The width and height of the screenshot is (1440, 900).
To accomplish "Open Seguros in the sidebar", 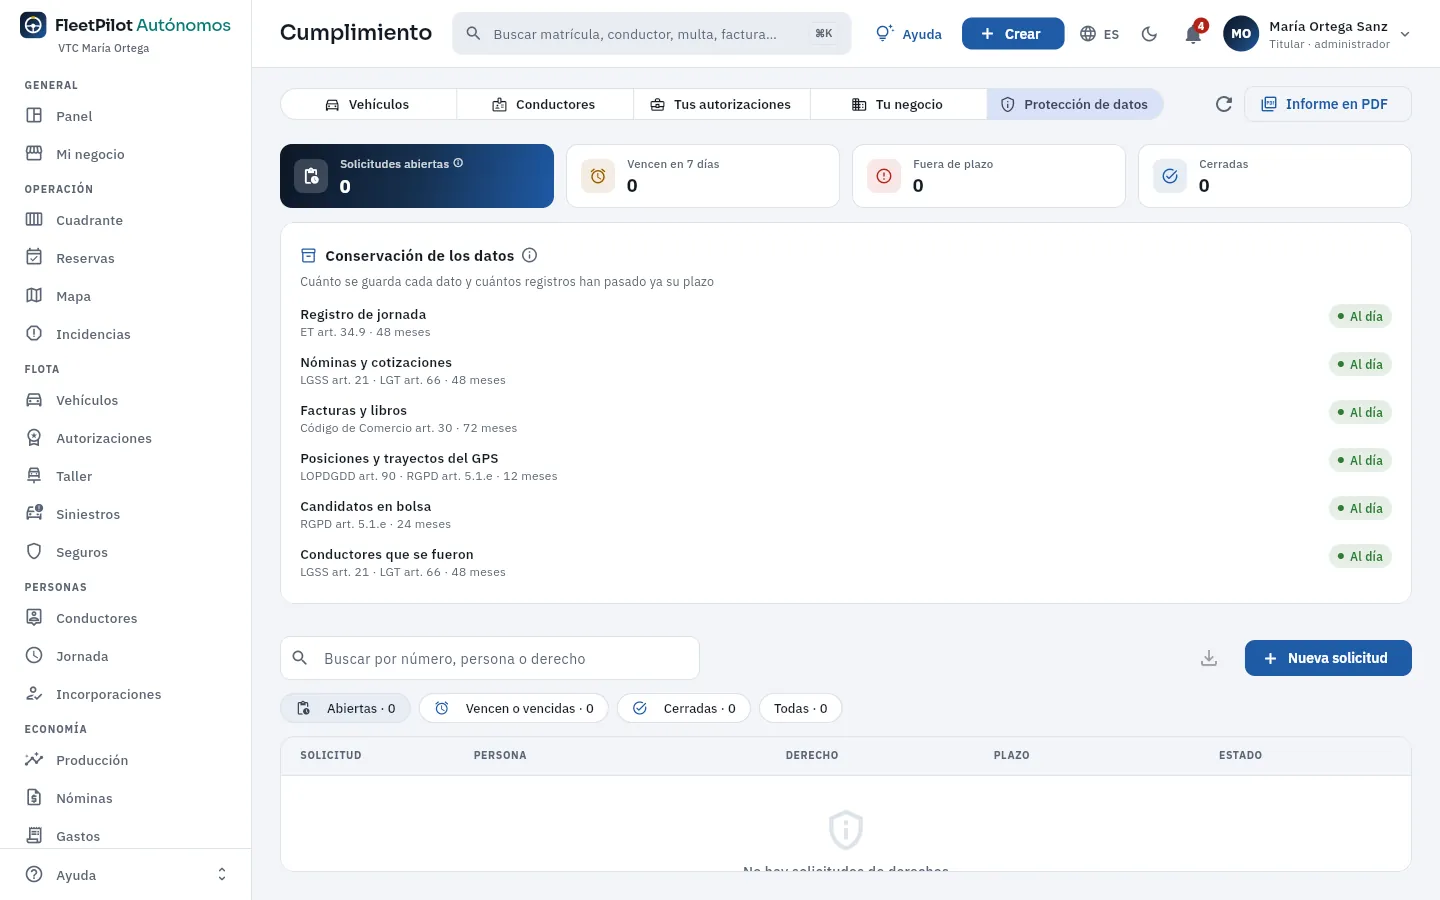I will [x=125, y=552].
